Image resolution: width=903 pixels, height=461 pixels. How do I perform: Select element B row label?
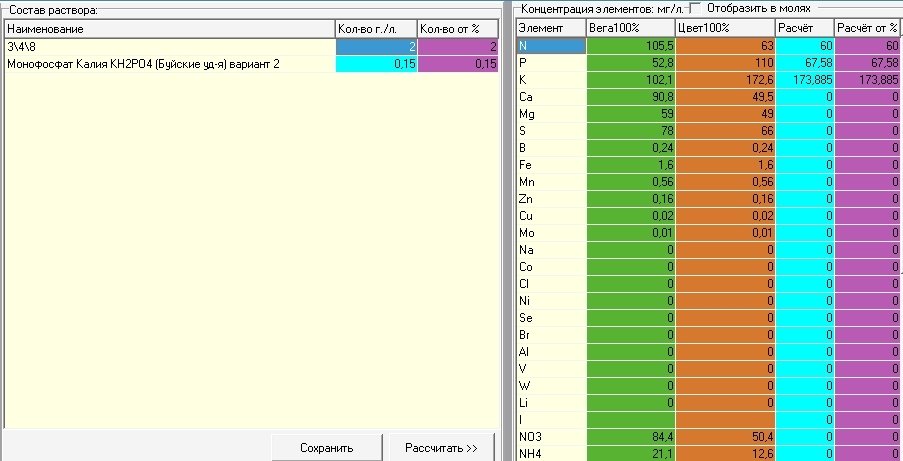(551, 148)
